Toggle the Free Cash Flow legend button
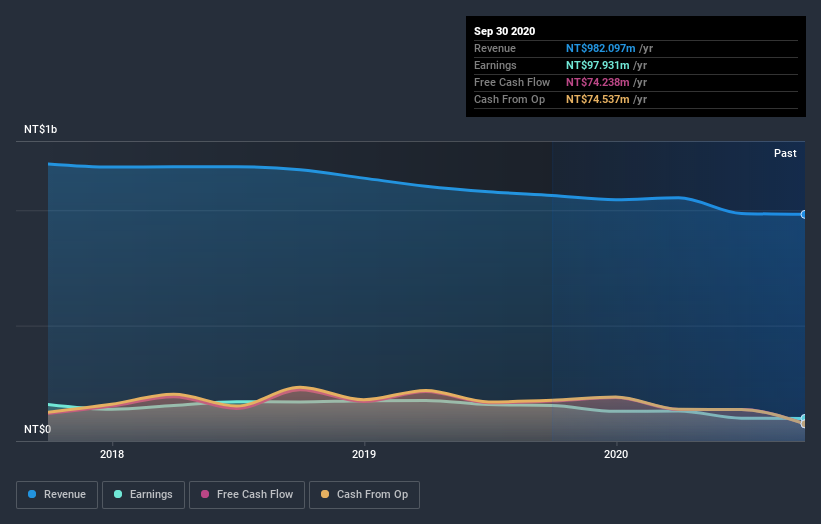Image resolution: width=821 pixels, height=524 pixels. pyautogui.click(x=247, y=495)
